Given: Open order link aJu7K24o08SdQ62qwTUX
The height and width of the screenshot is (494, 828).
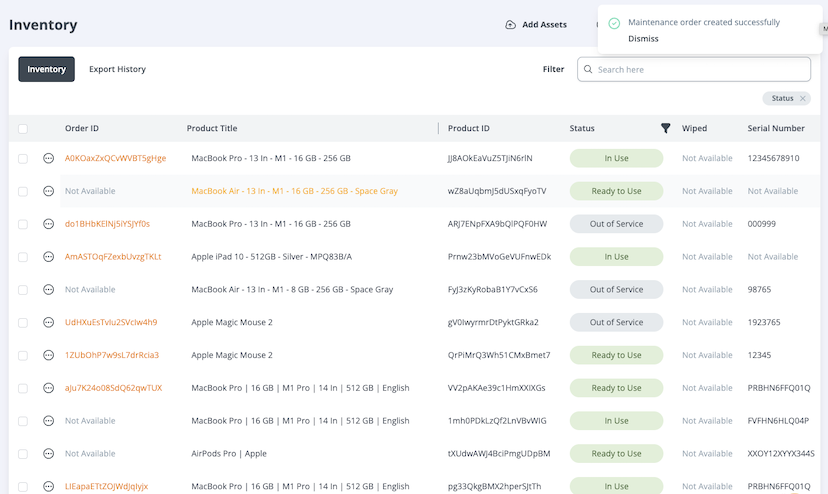Looking at the screenshot, I should tap(113, 388).
